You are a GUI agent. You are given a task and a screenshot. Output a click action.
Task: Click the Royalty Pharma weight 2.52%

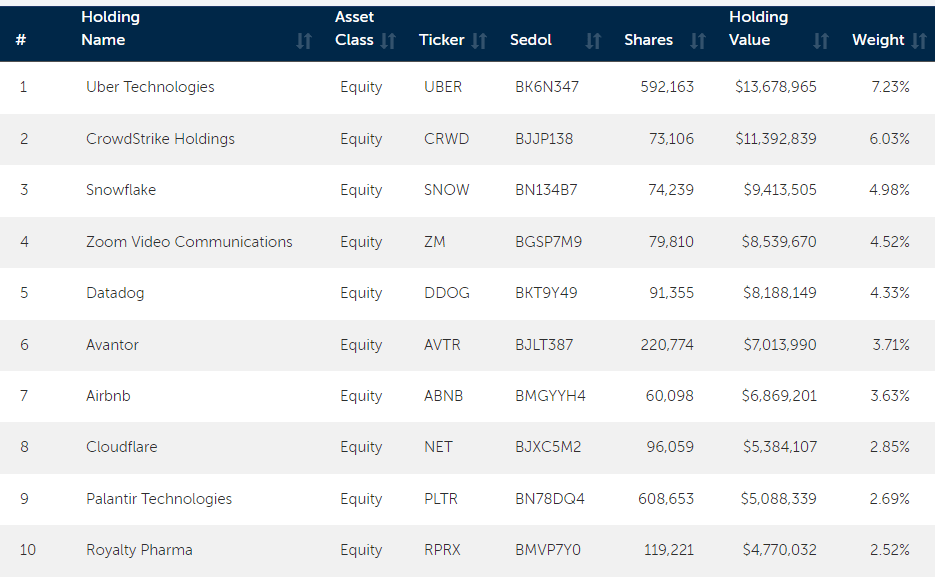[x=889, y=550]
